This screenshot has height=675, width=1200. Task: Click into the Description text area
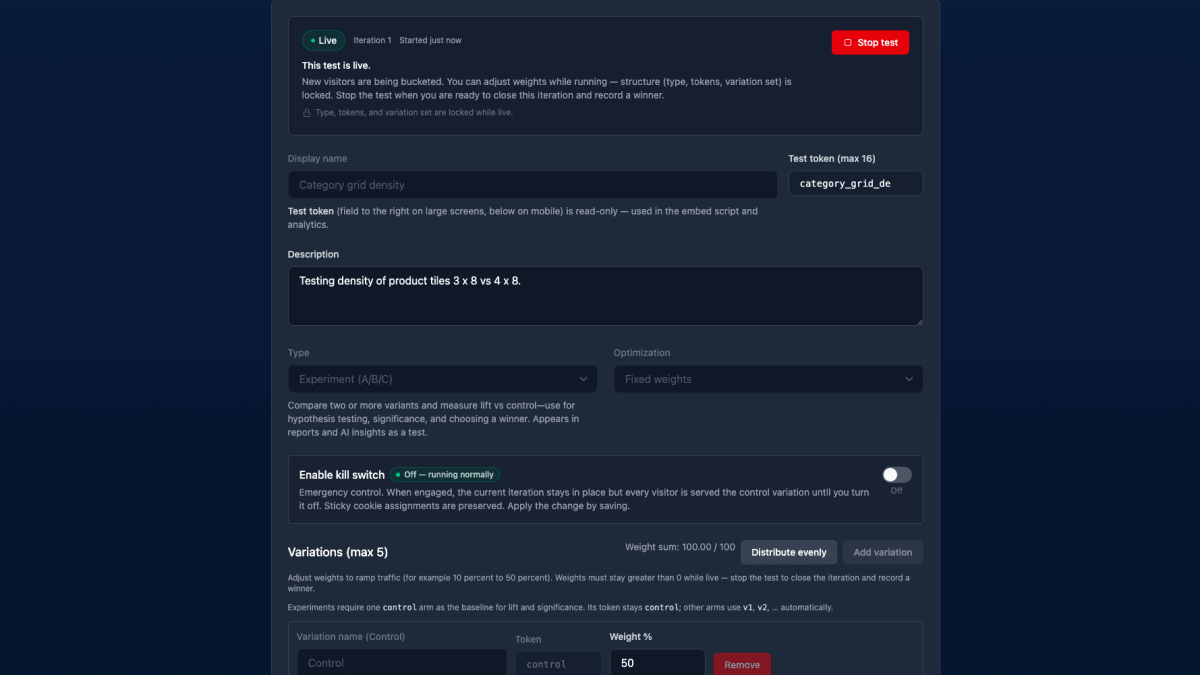tap(605, 296)
